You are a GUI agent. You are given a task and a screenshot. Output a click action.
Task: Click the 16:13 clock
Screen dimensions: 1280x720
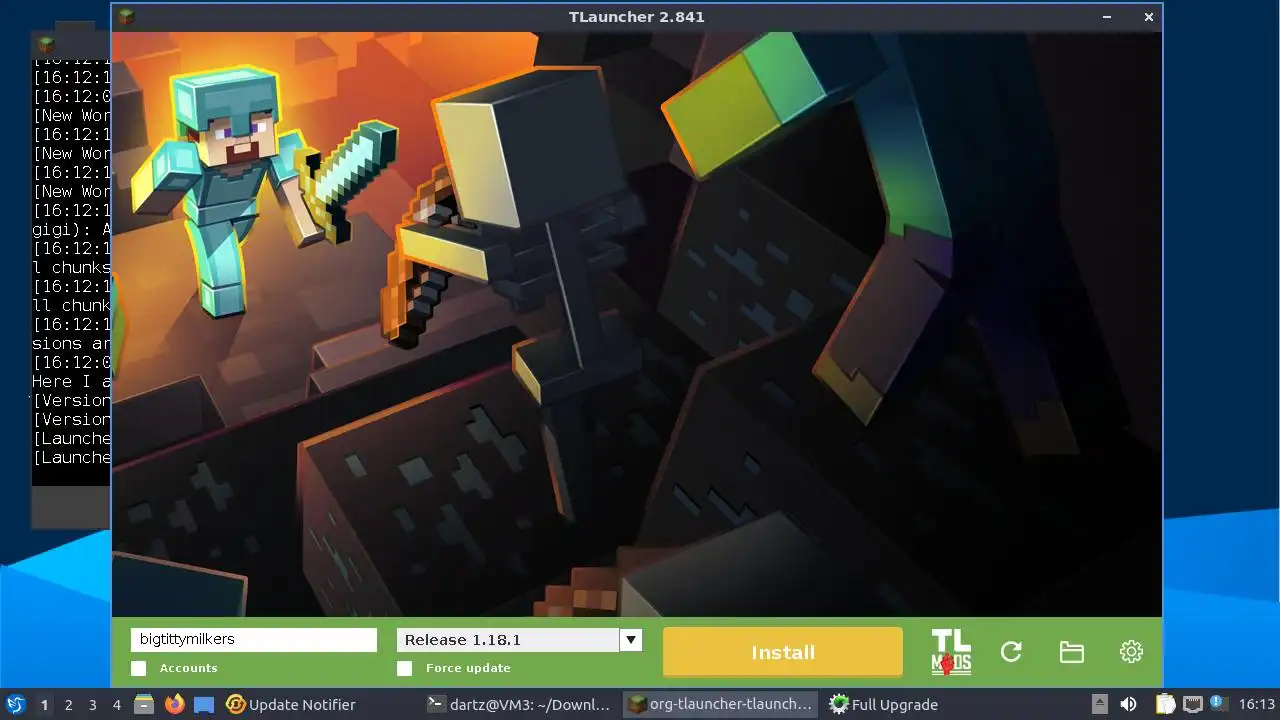point(1257,704)
